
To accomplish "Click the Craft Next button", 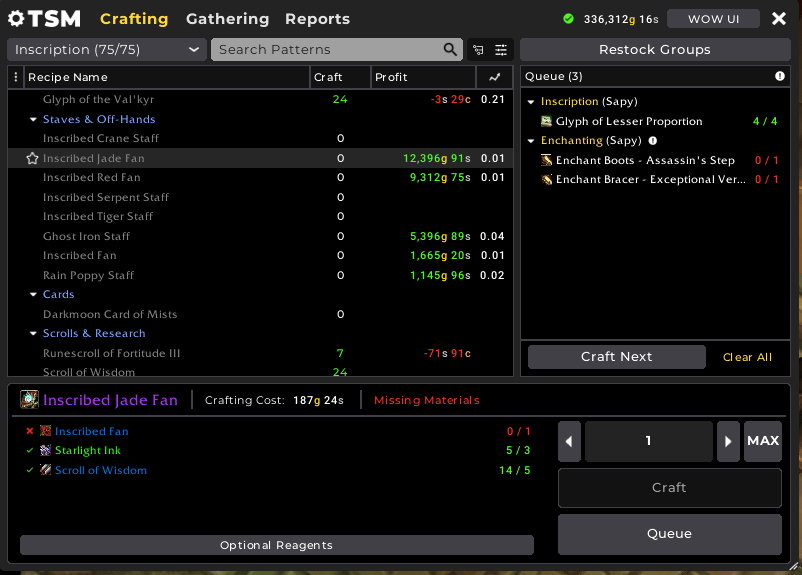I will coord(617,357).
